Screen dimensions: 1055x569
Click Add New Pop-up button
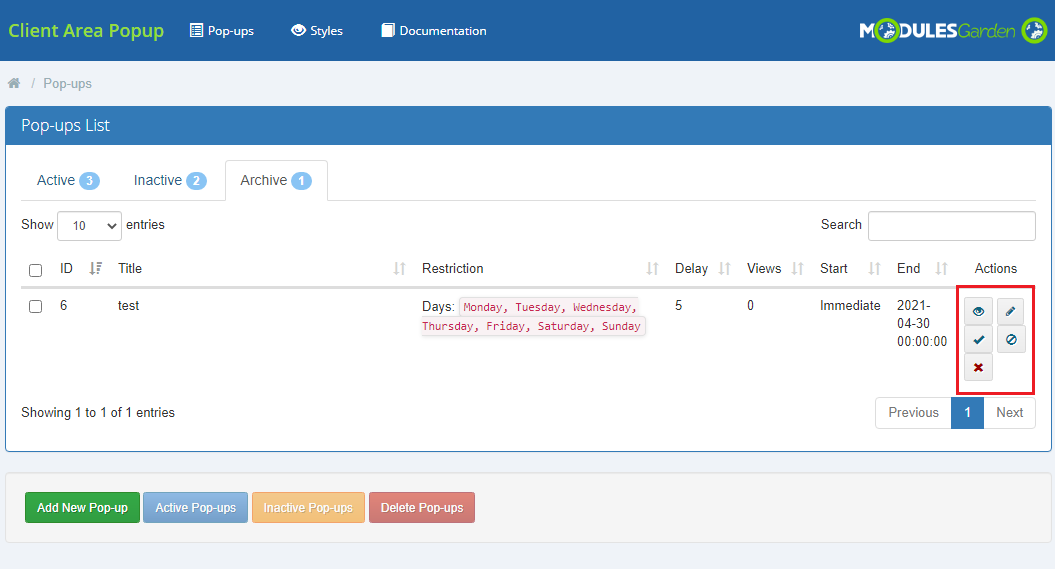[x=82, y=508]
